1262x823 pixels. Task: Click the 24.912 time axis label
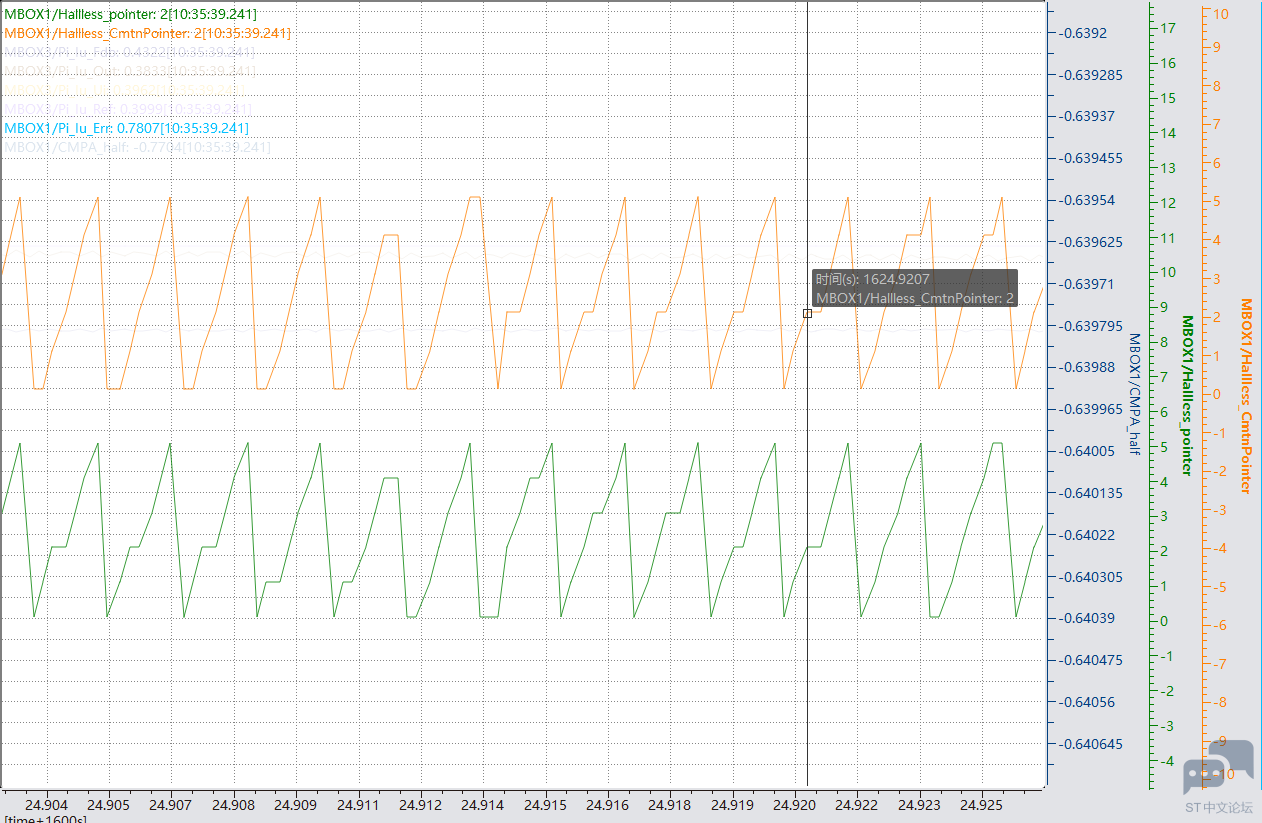pos(421,804)
